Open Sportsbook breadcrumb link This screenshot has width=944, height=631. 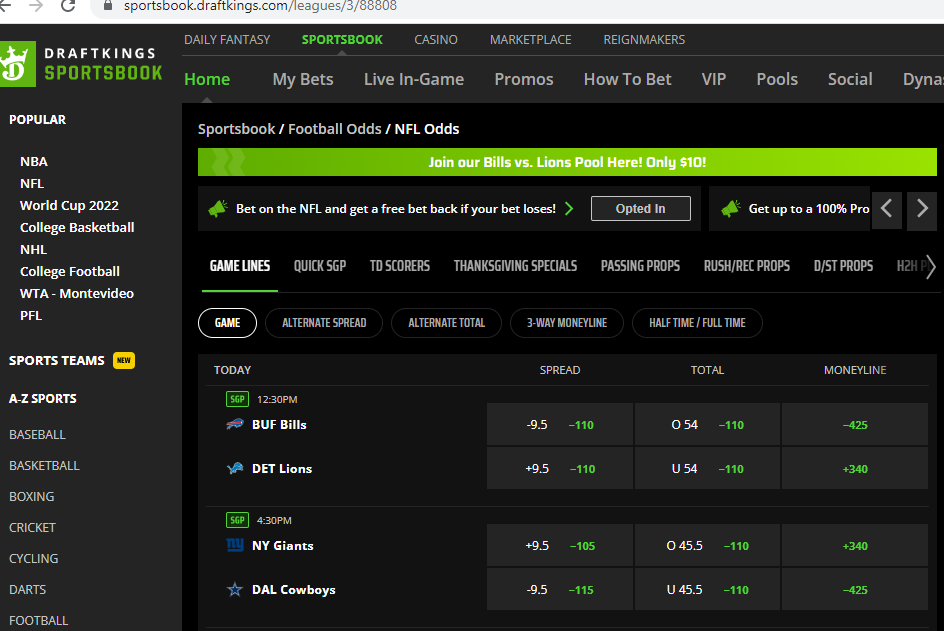point(237,129)
